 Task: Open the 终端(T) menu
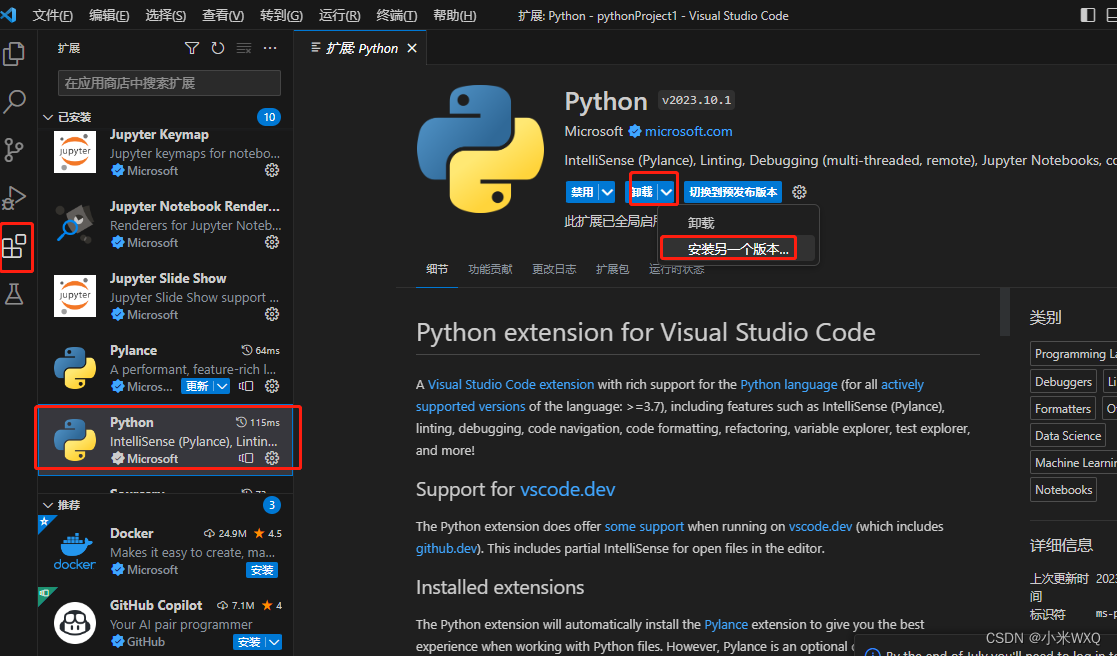click(x=396, y=16)
